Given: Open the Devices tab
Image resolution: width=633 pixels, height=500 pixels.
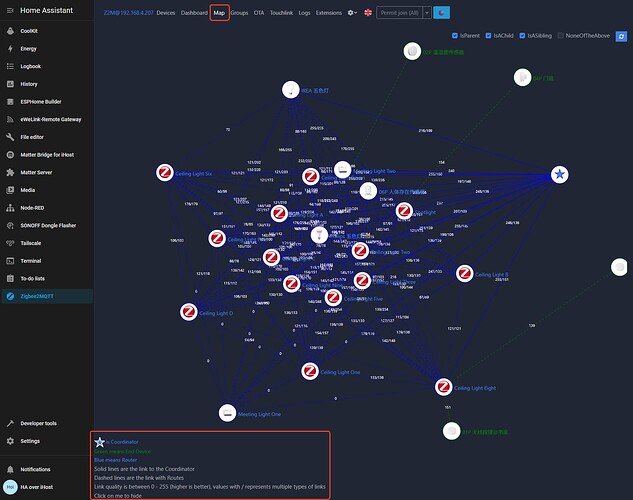Looking at the screenshot, I should click(x=166, y=13).
